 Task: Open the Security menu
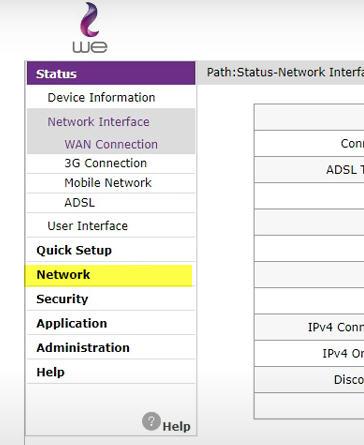[62, 299]
